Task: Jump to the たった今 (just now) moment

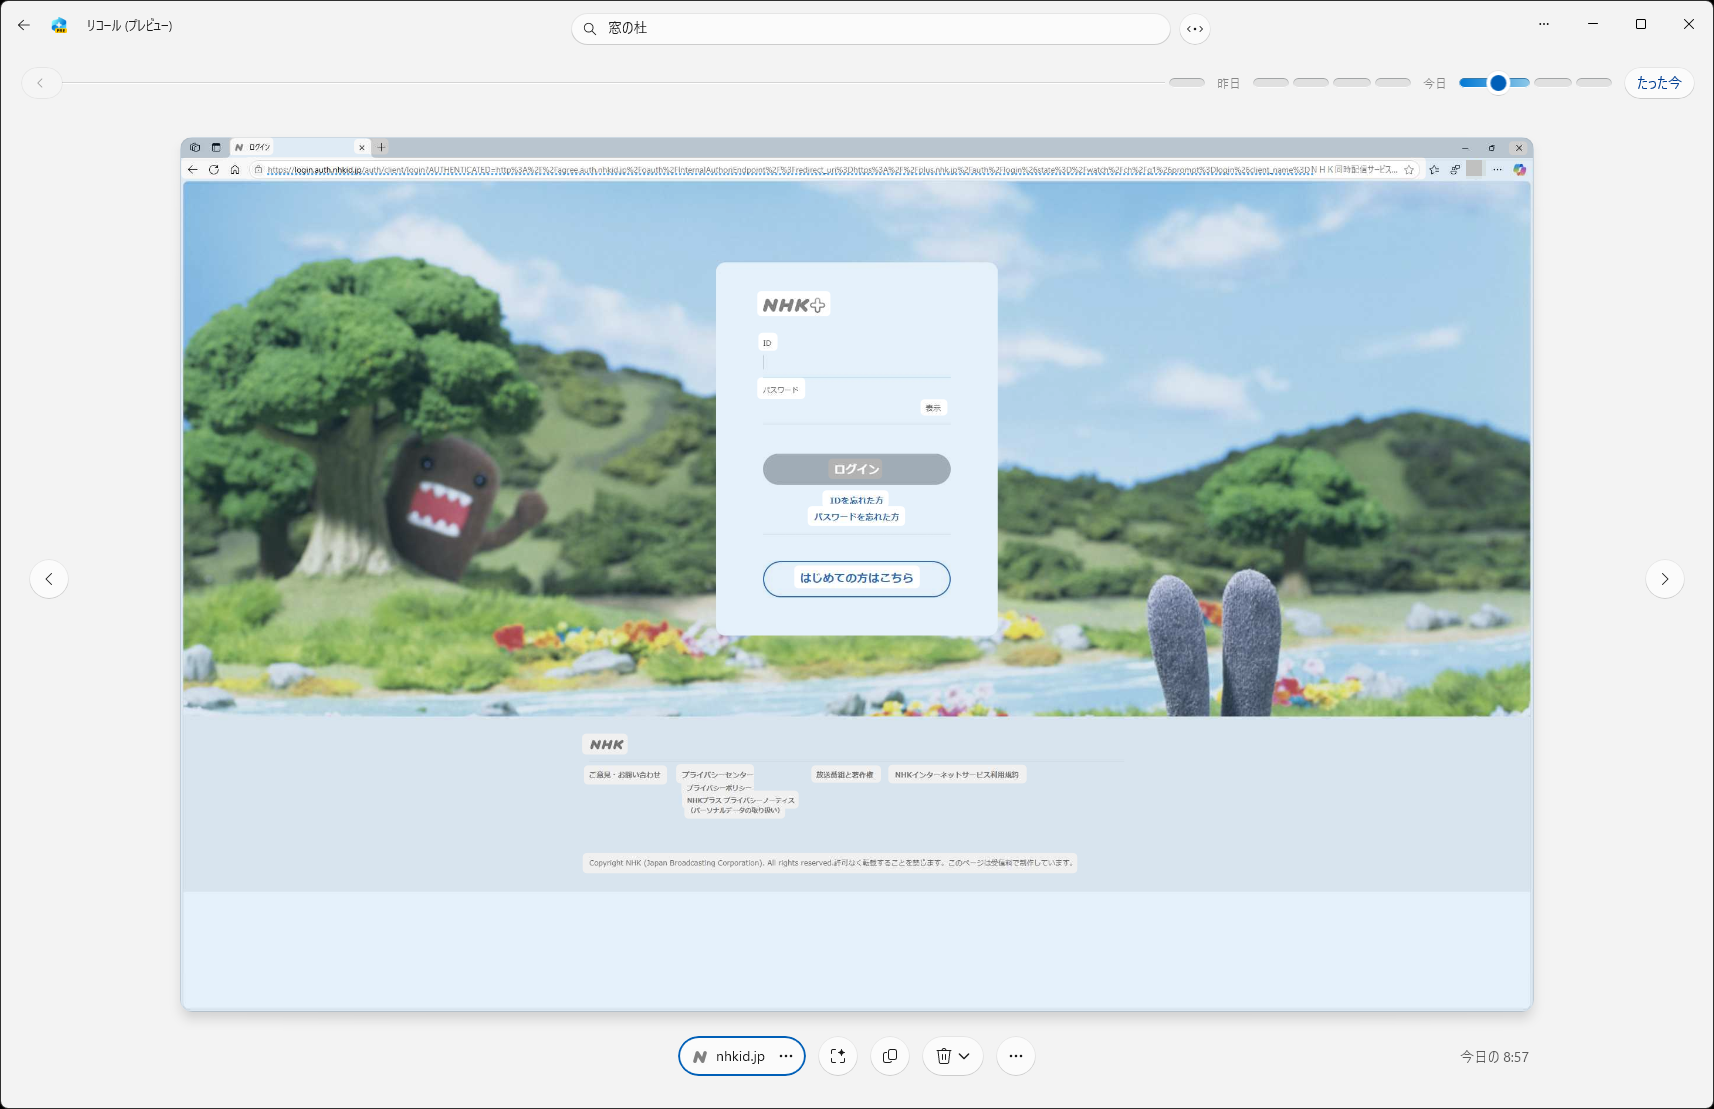Action: tap(1659, 83)
